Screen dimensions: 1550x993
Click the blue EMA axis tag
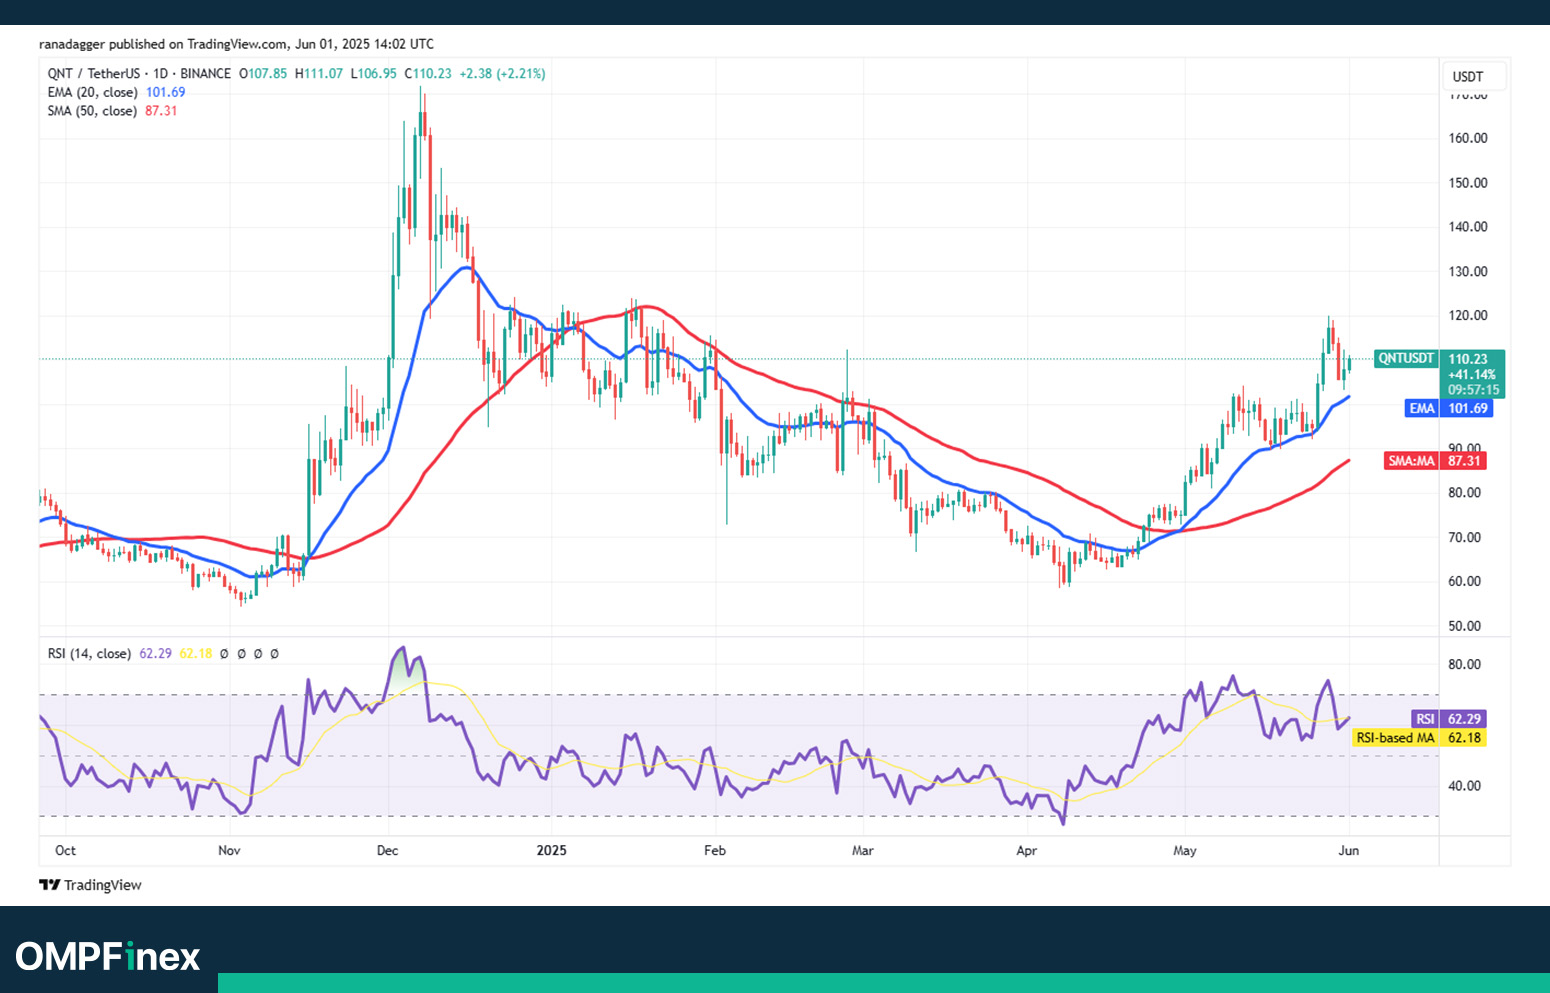[1422, 408]
